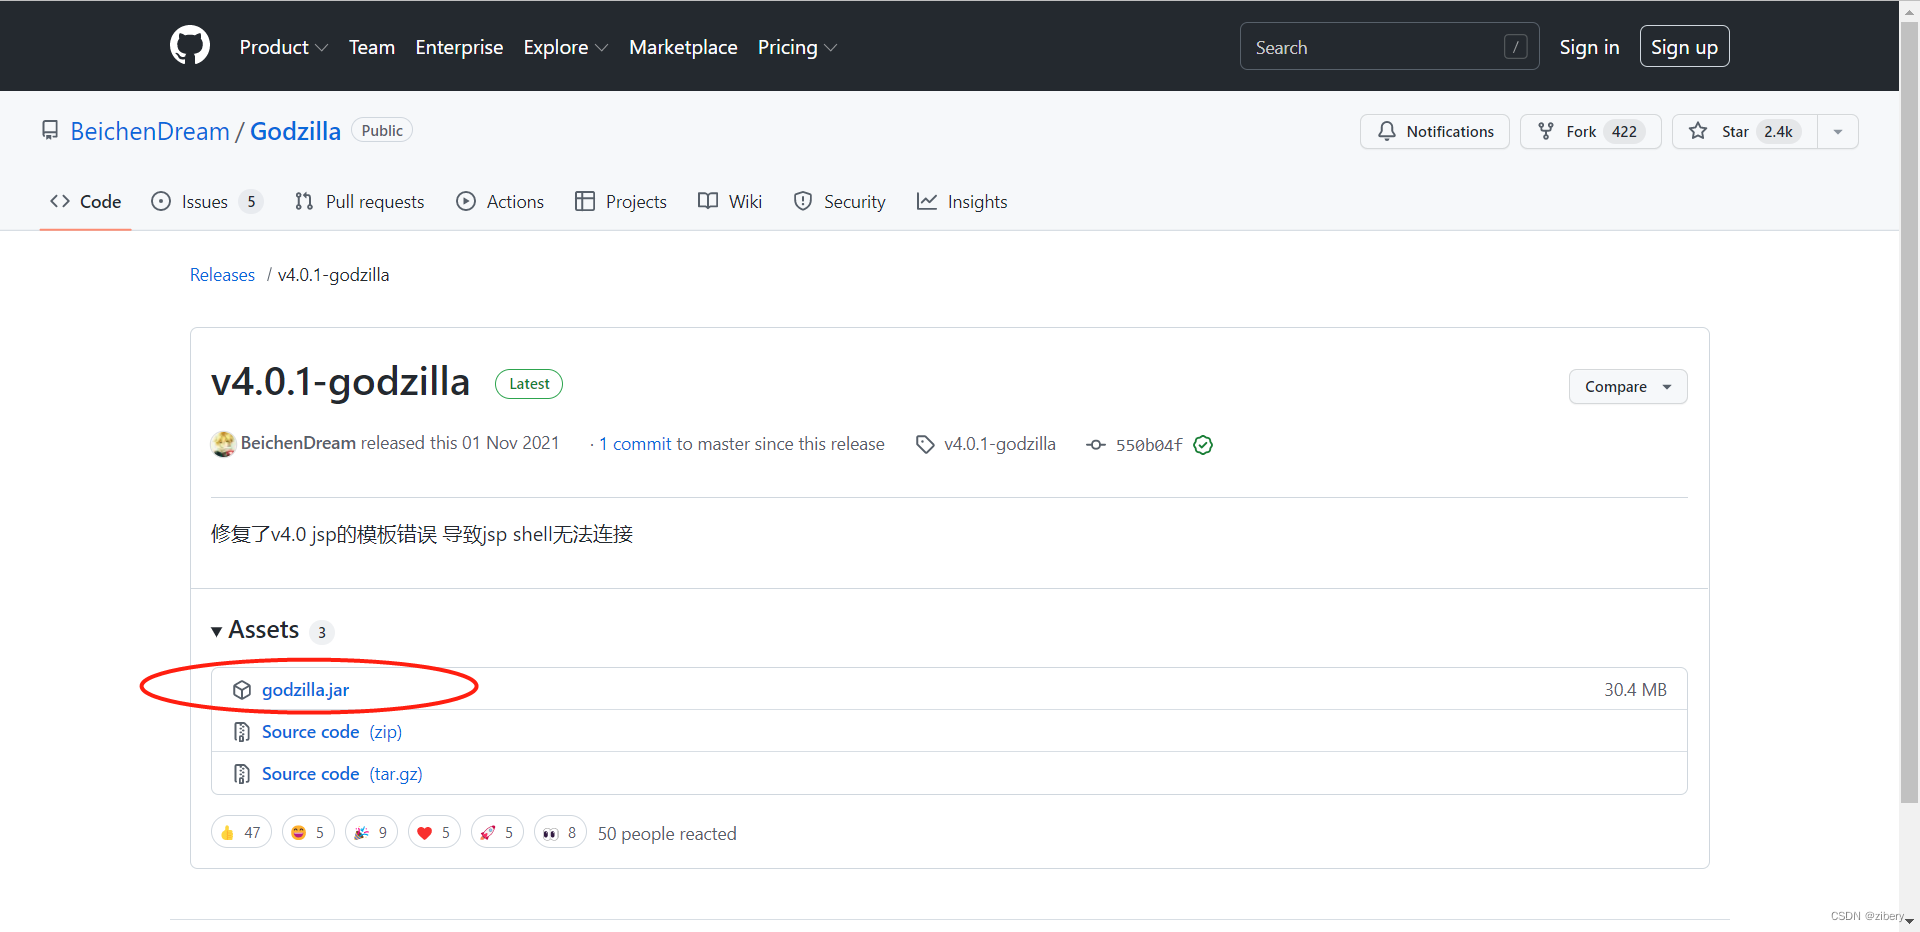
Task: Go to the Team page
Action: [371, 47]
